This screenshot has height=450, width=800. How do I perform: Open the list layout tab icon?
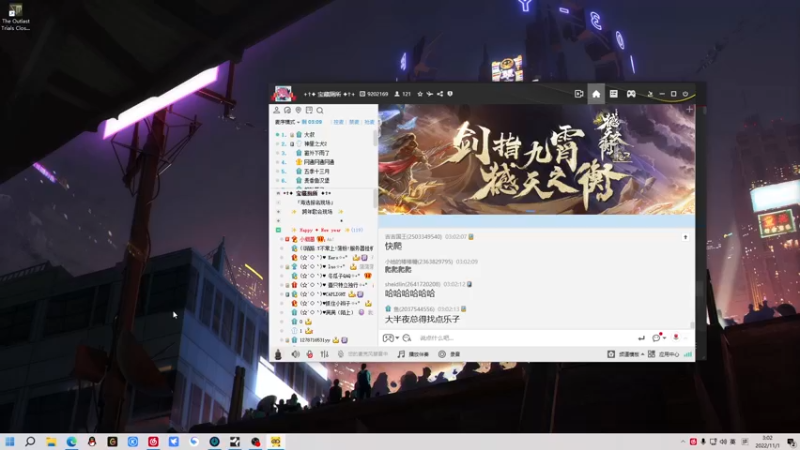613,94
